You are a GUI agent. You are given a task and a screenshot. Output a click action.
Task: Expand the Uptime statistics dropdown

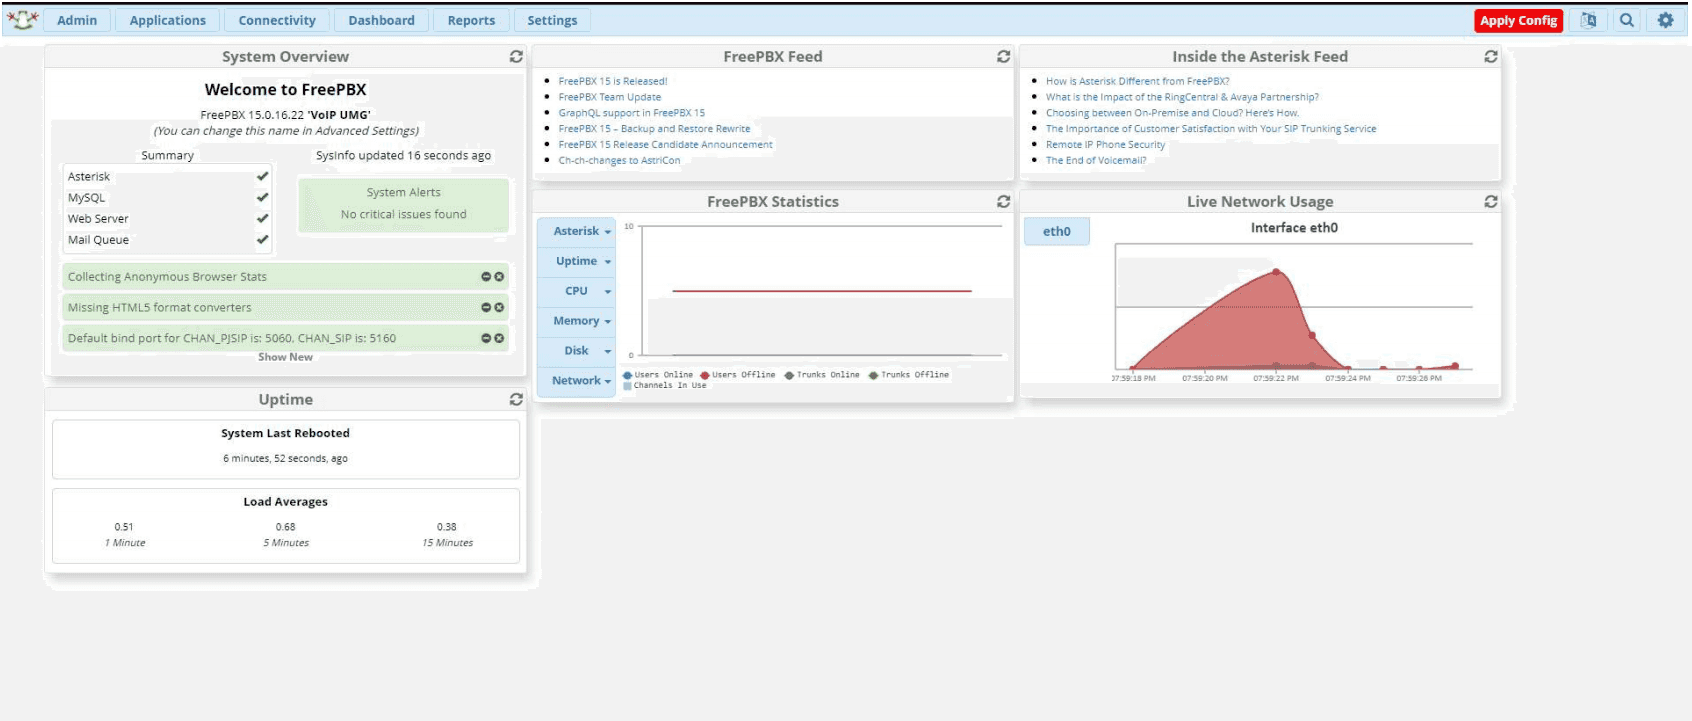tap(576, 261)
